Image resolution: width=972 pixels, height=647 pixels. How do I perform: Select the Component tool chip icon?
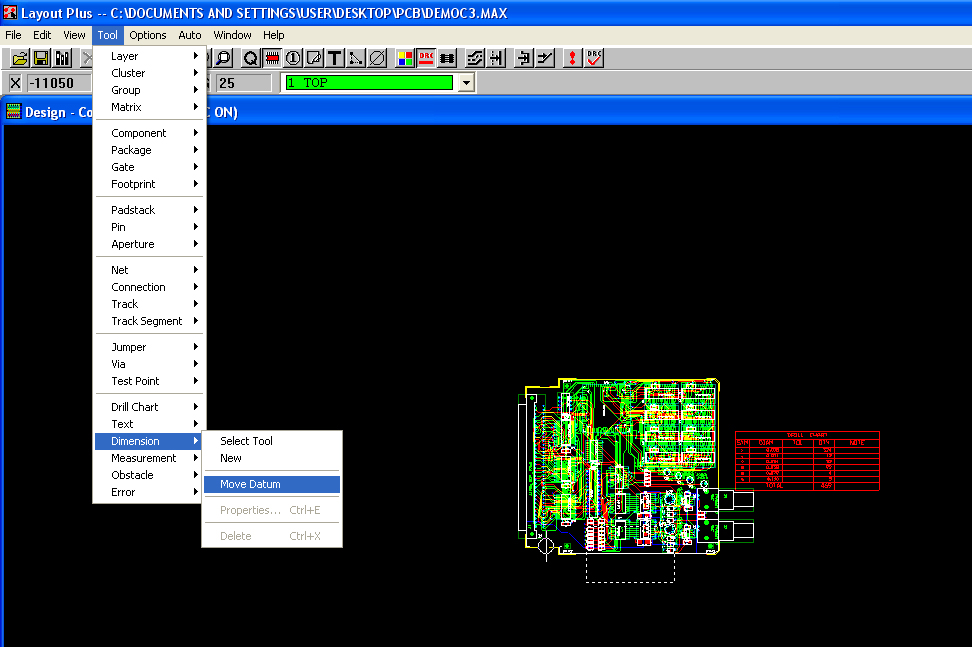[271, 59]
